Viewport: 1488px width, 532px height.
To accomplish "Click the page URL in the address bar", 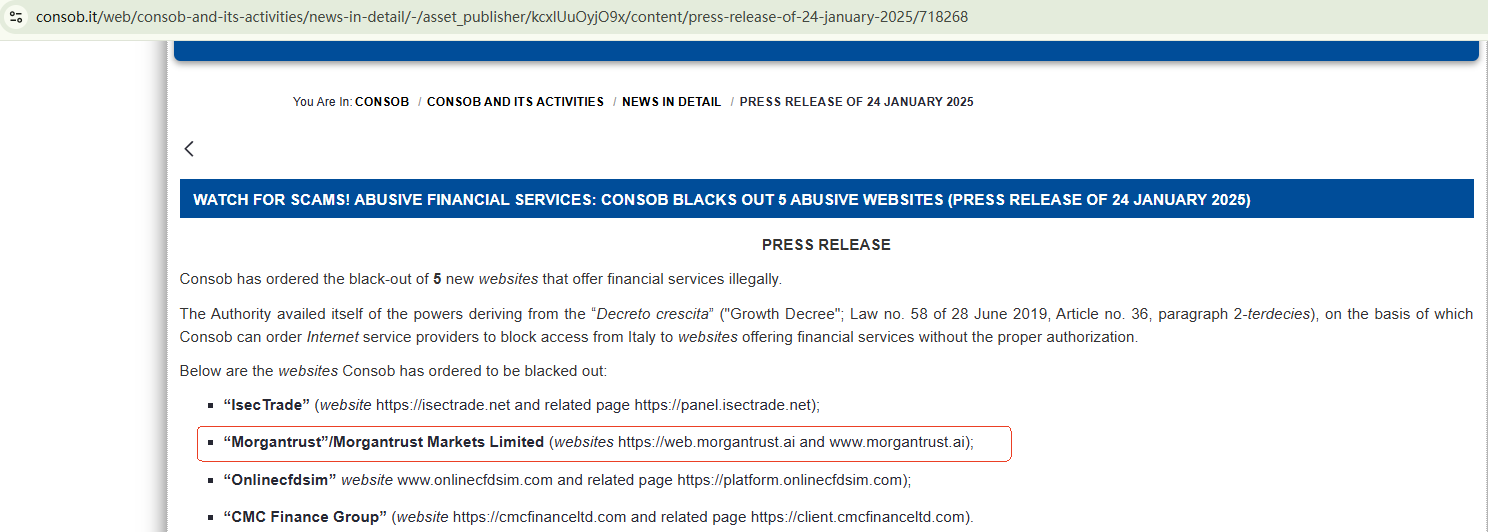I will [500, 17].
